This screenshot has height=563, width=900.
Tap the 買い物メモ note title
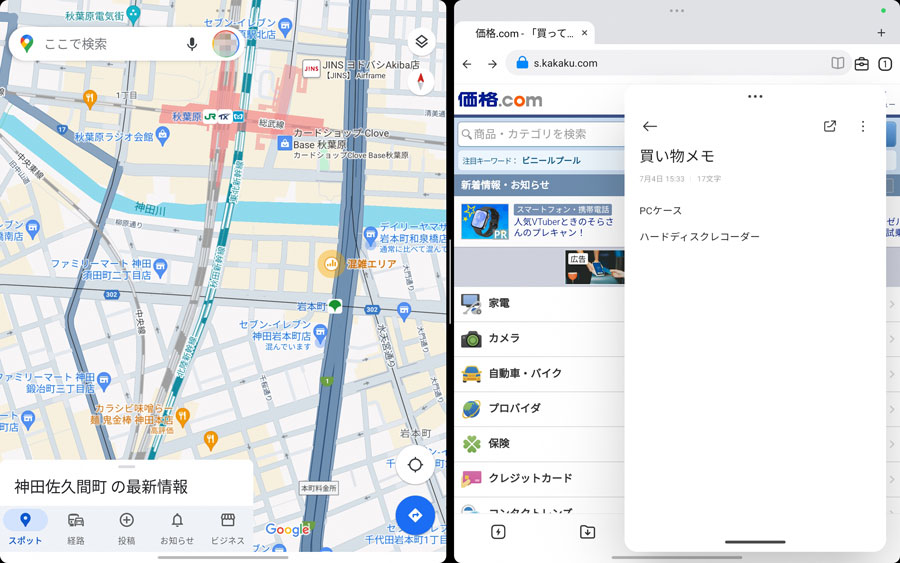[x=677, y=156]
